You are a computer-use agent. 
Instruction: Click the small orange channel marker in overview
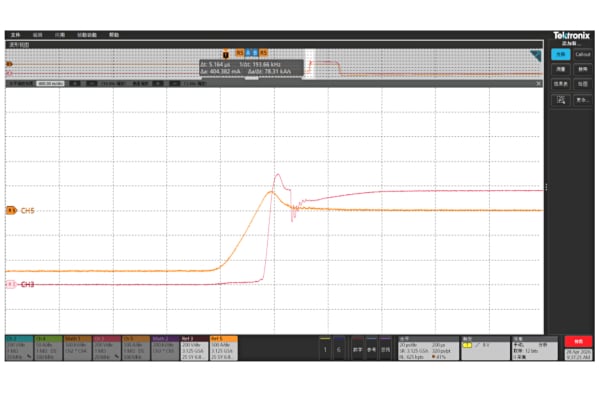[x=9, y=64]
